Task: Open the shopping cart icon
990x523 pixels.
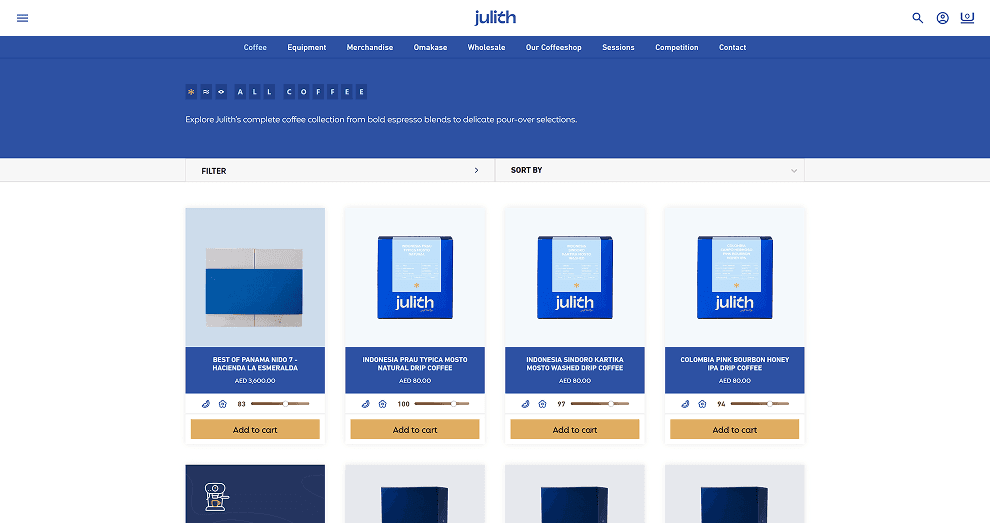Action: [x=967, y=17]
